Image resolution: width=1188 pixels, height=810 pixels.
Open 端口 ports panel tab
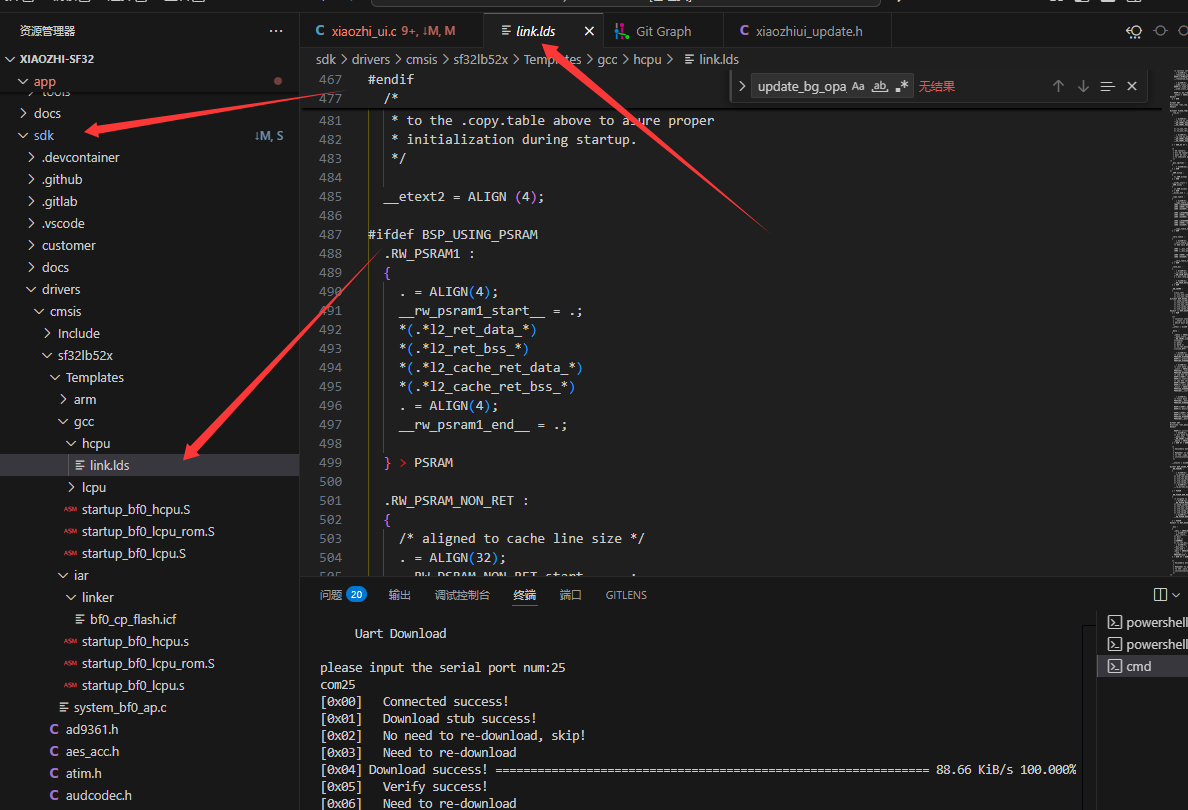pos(571,595)
